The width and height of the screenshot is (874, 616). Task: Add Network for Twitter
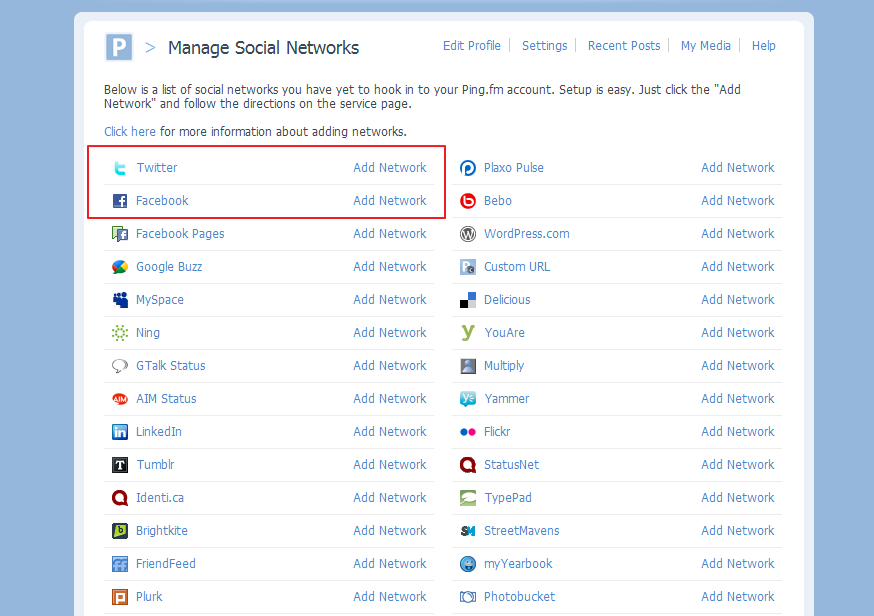(390, 168)
